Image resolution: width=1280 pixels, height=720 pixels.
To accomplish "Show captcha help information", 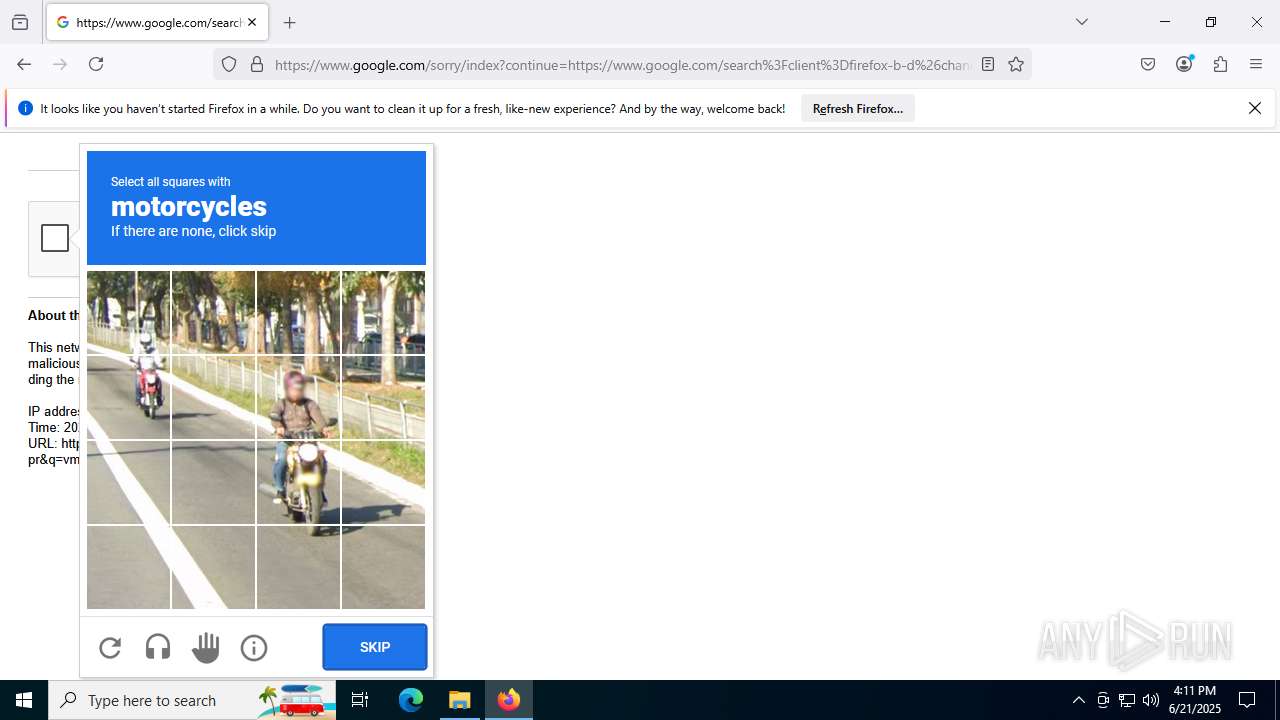I will point(254,648).
